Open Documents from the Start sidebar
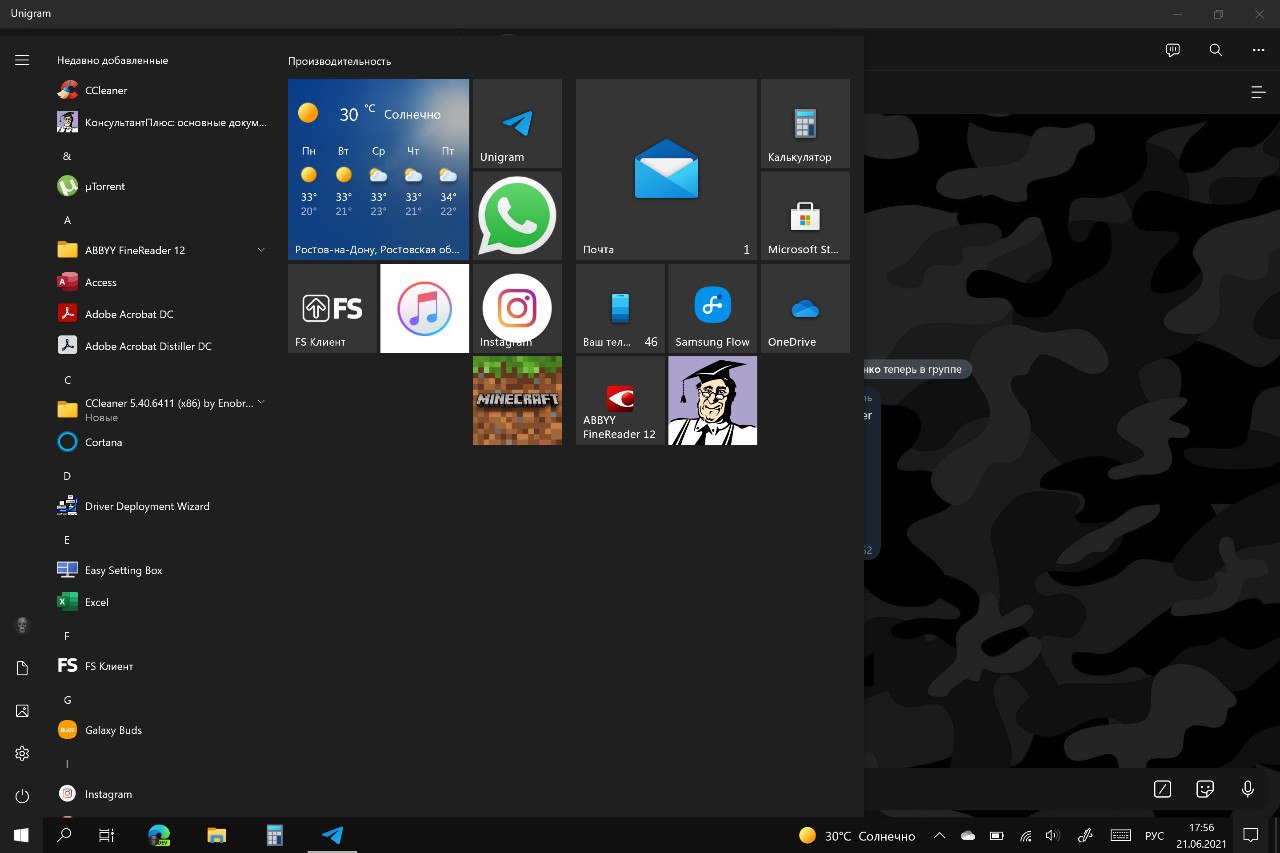1280x853 pixels. [22, 668]
